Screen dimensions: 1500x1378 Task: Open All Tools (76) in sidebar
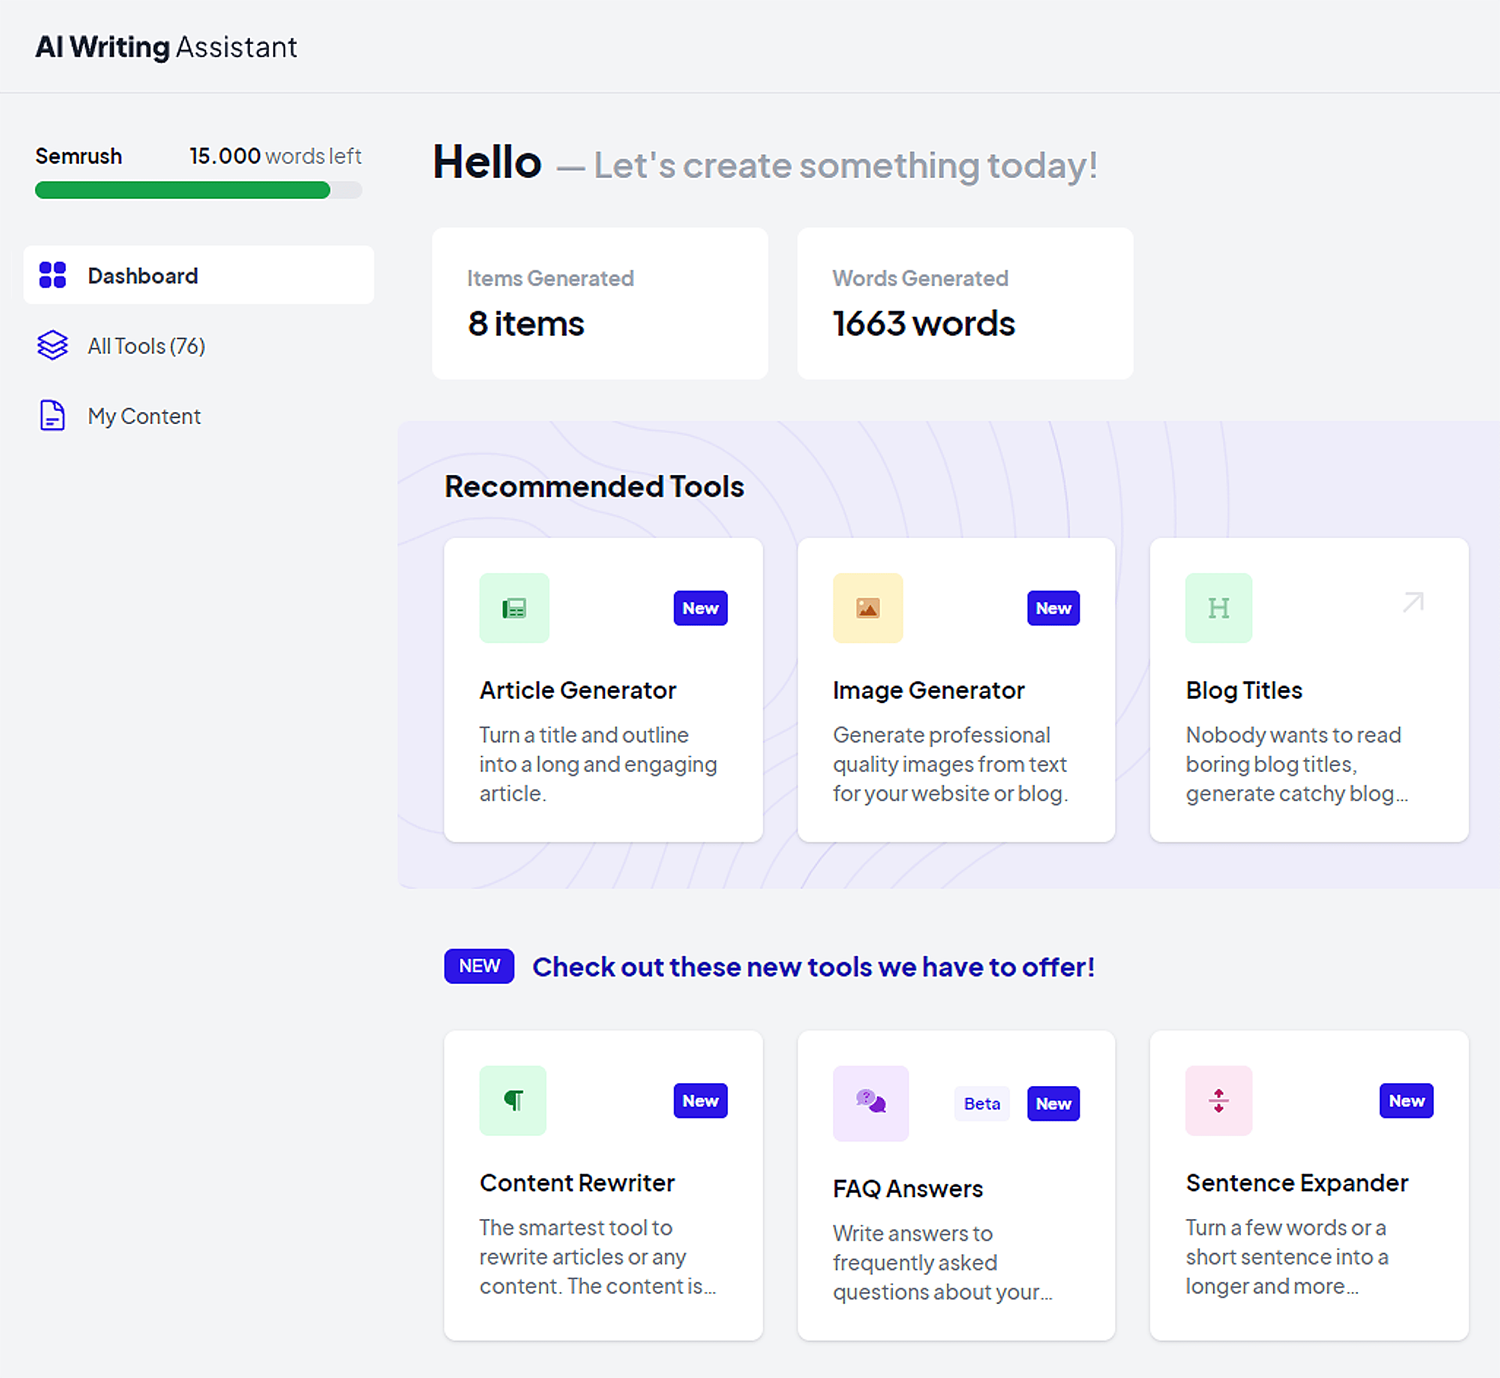[199, 345]
